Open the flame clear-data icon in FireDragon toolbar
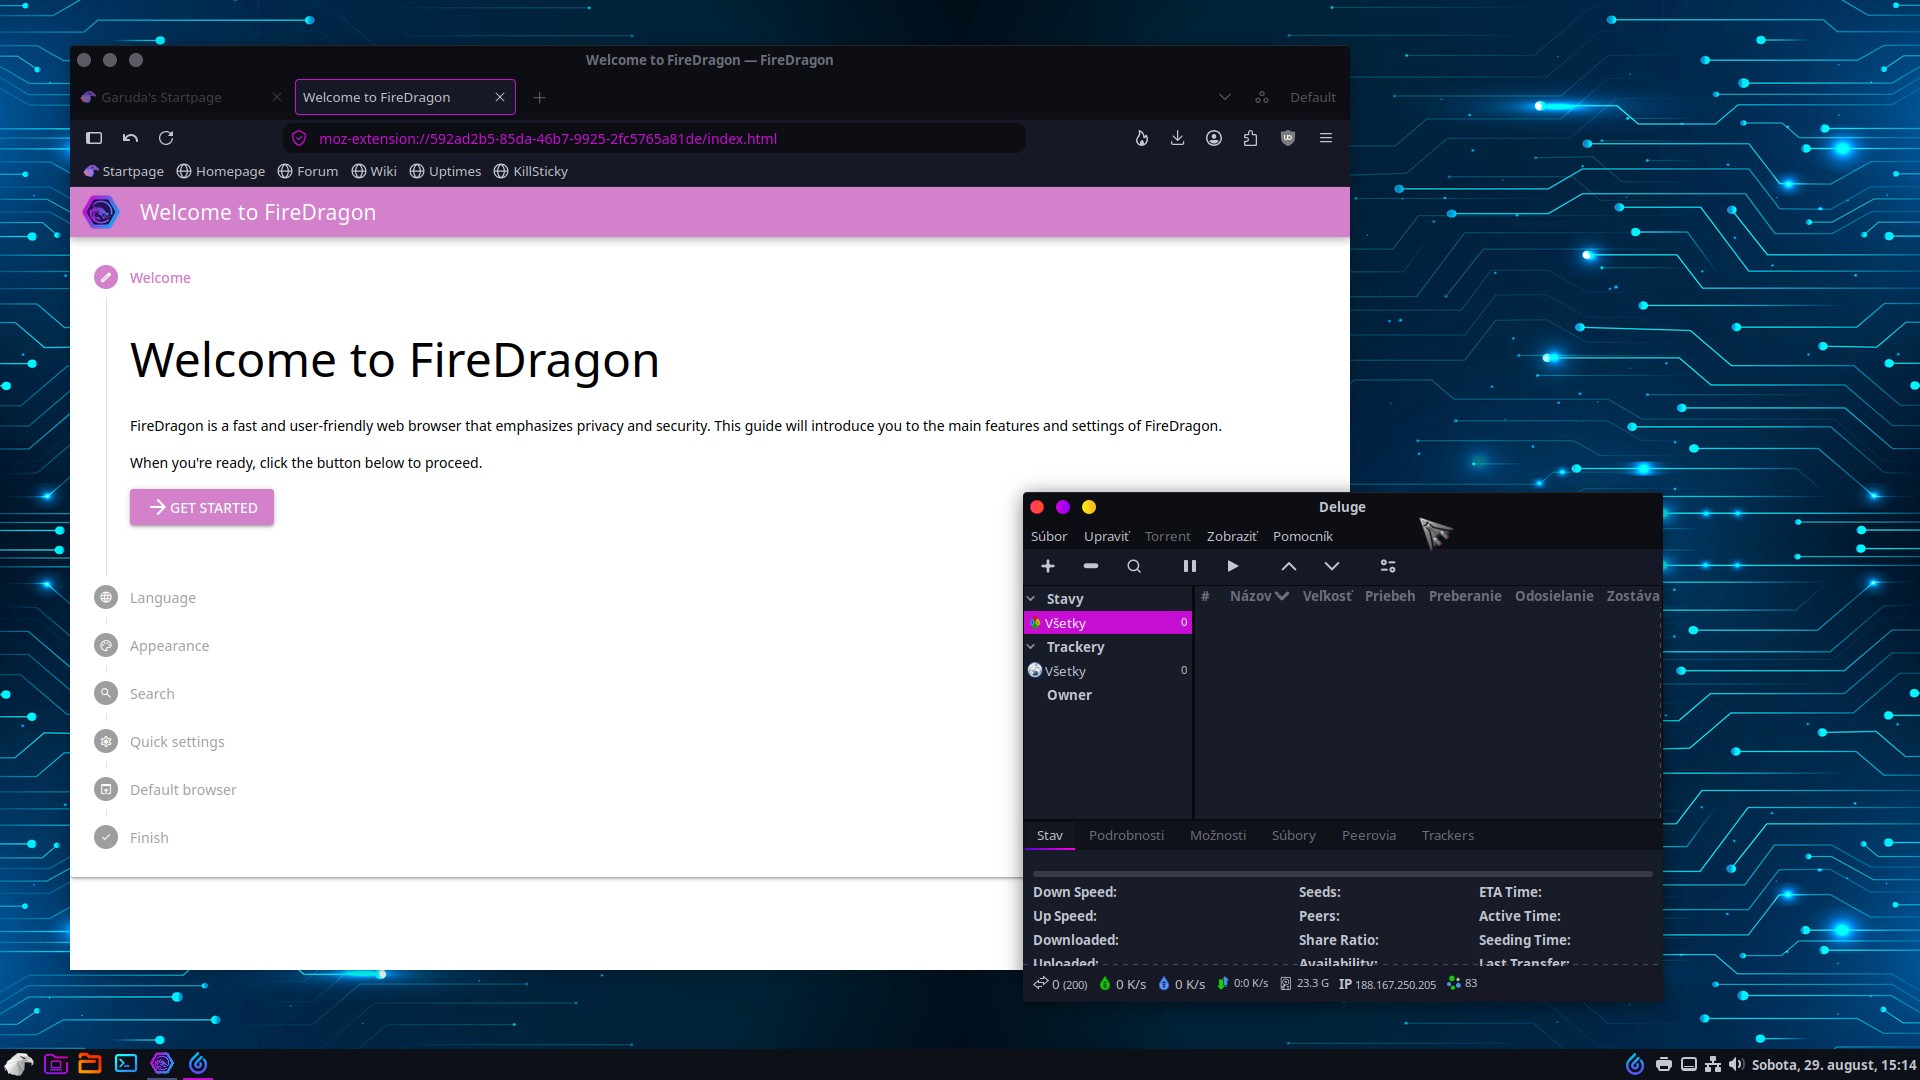Viewport: 1920px width, 1080px height. [1142, 138]
